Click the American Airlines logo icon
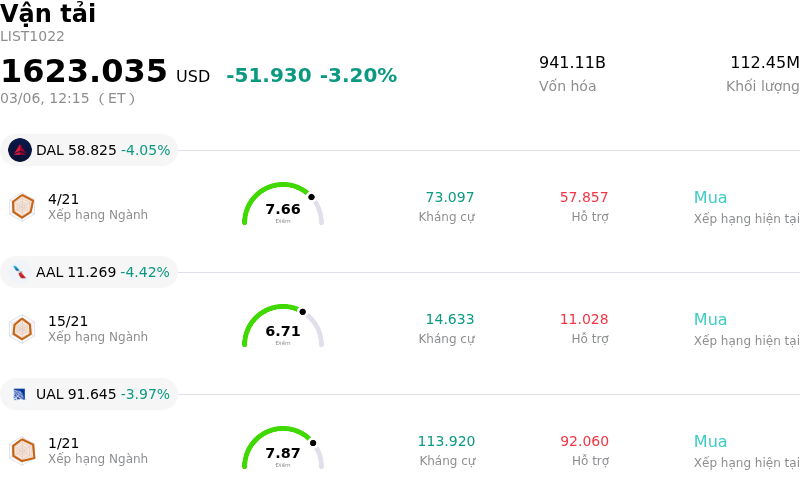 (x=20, y=272)
